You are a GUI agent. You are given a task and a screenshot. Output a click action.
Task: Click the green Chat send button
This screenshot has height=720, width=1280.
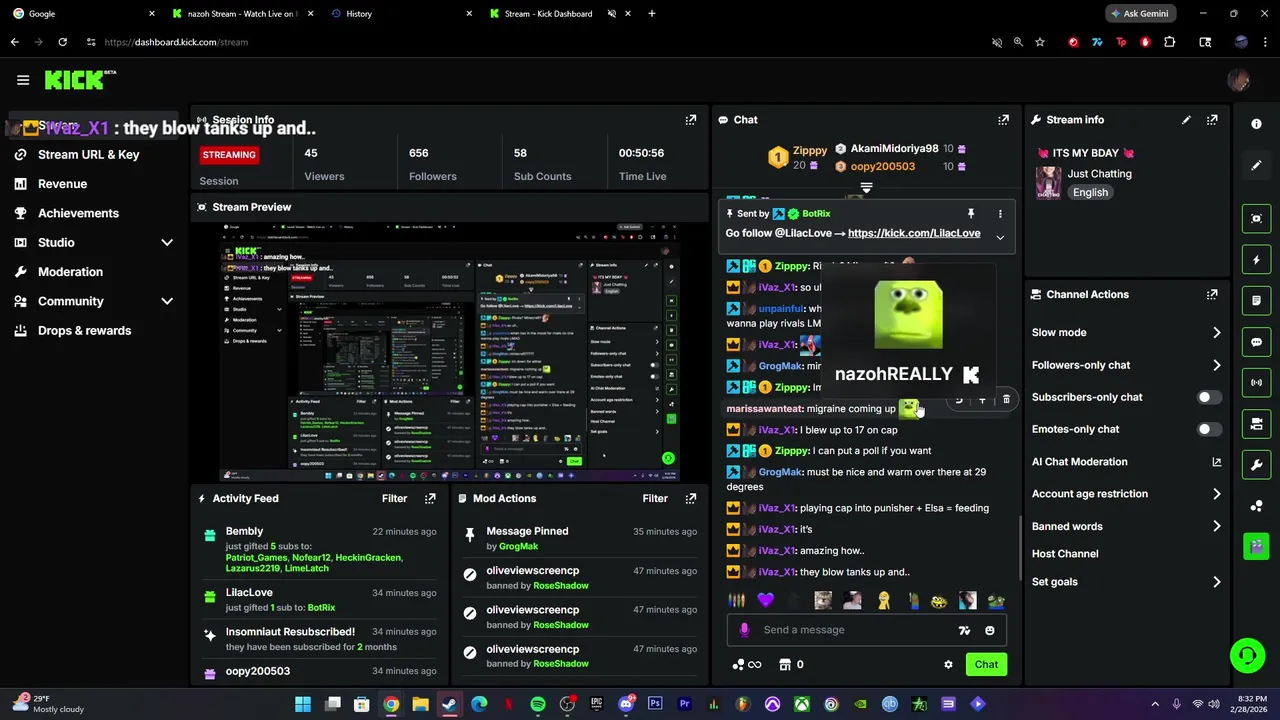(x=986, y=664)
